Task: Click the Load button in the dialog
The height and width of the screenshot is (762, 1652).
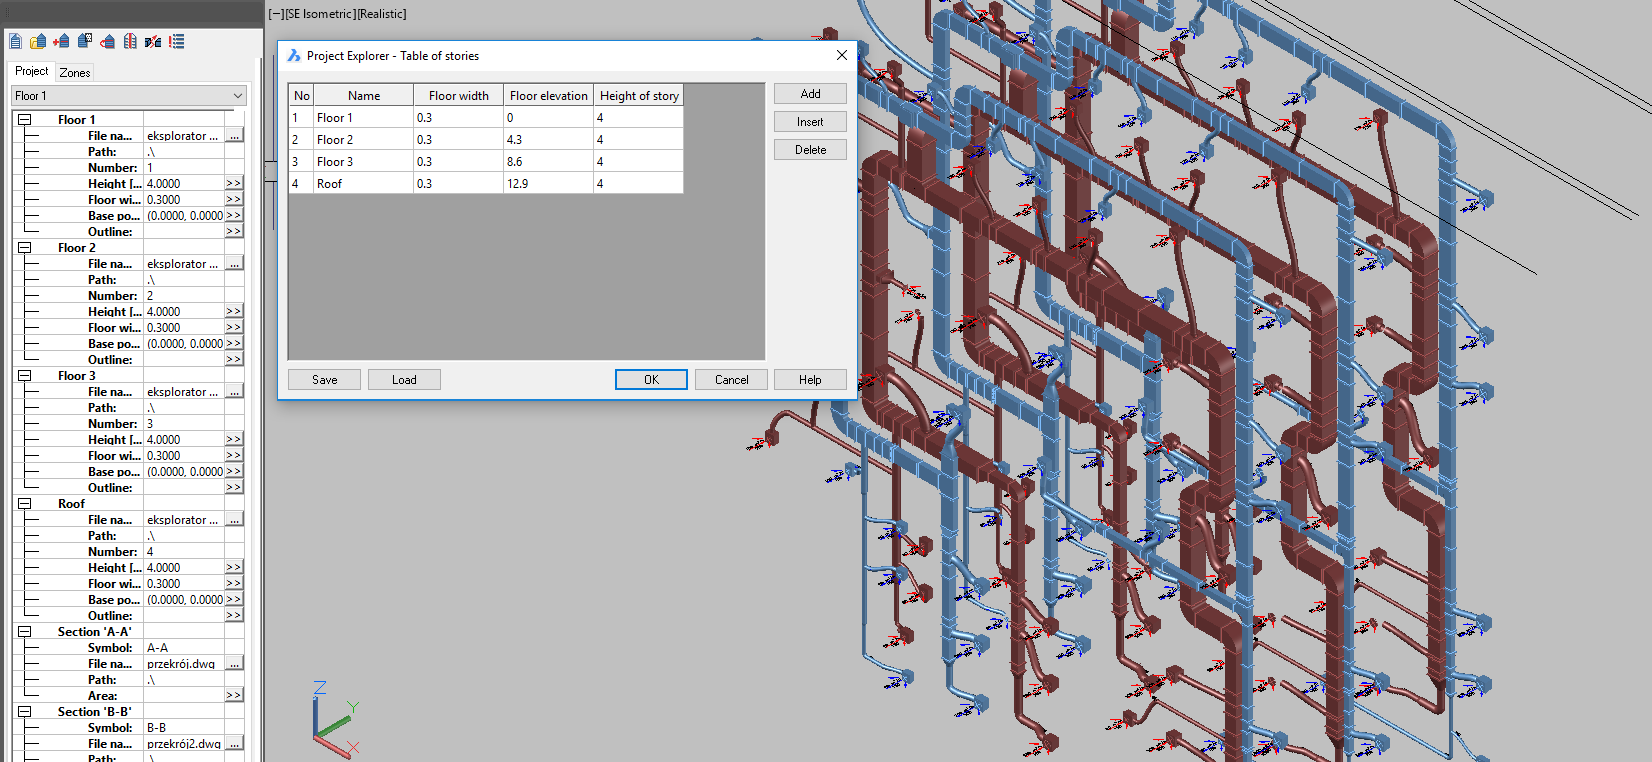Action: click(x=404, y=380)
